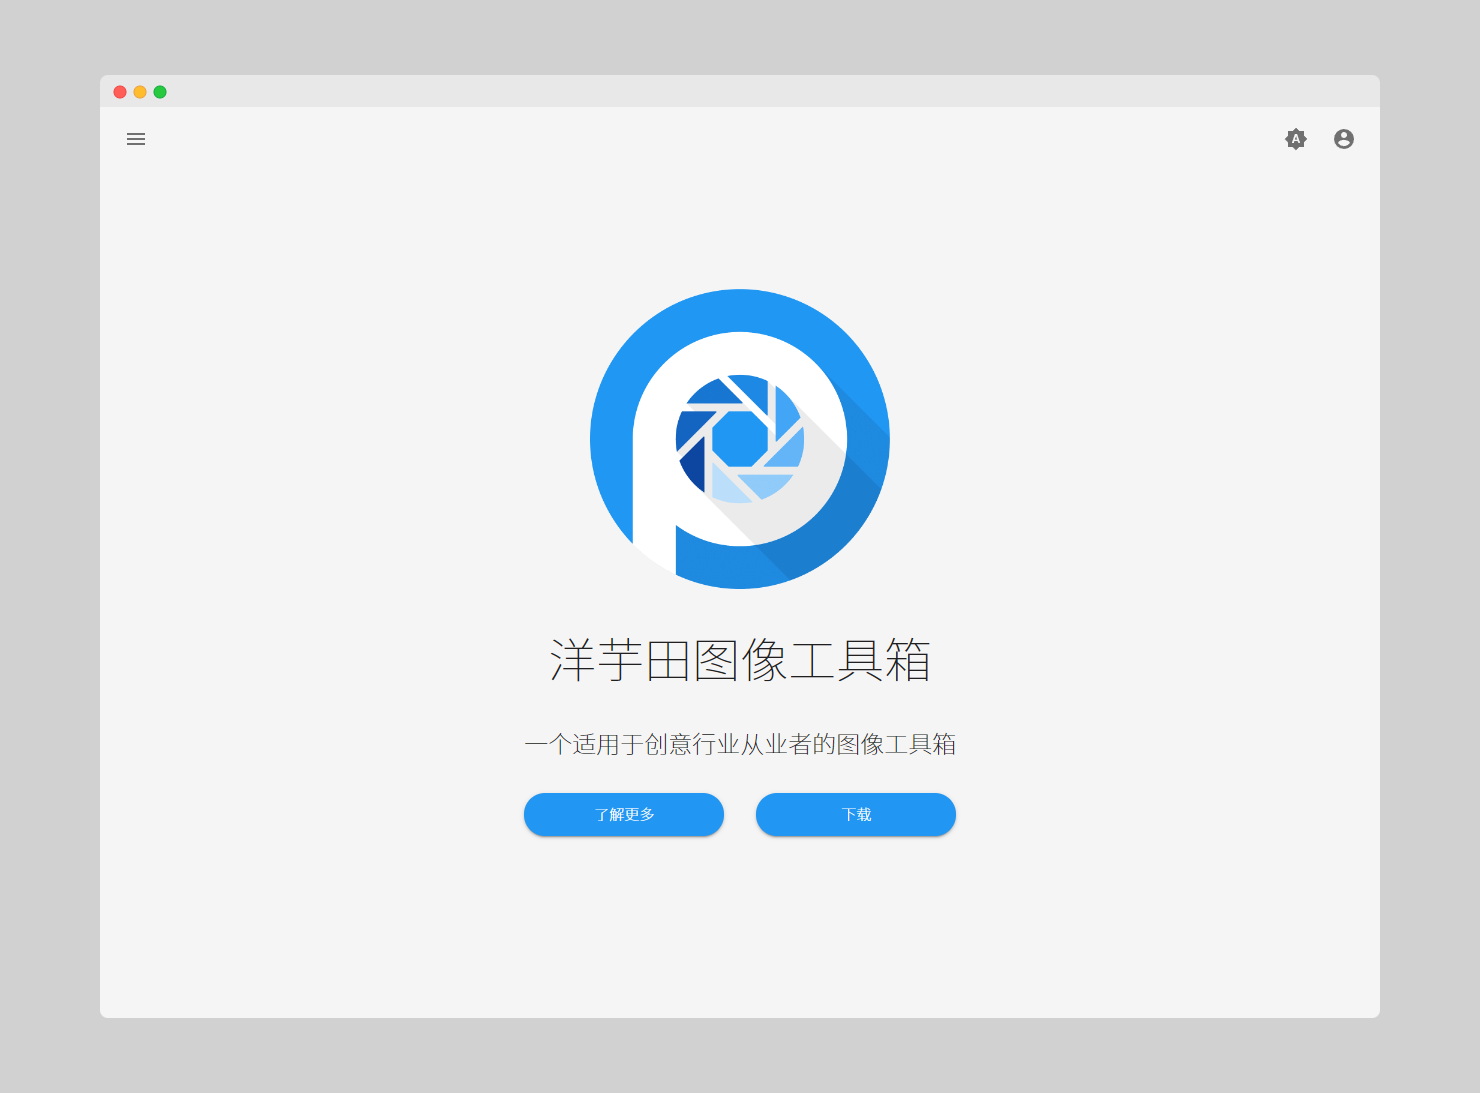
Task: Click the empty window title bar
Action: click(x=740, y=91)
